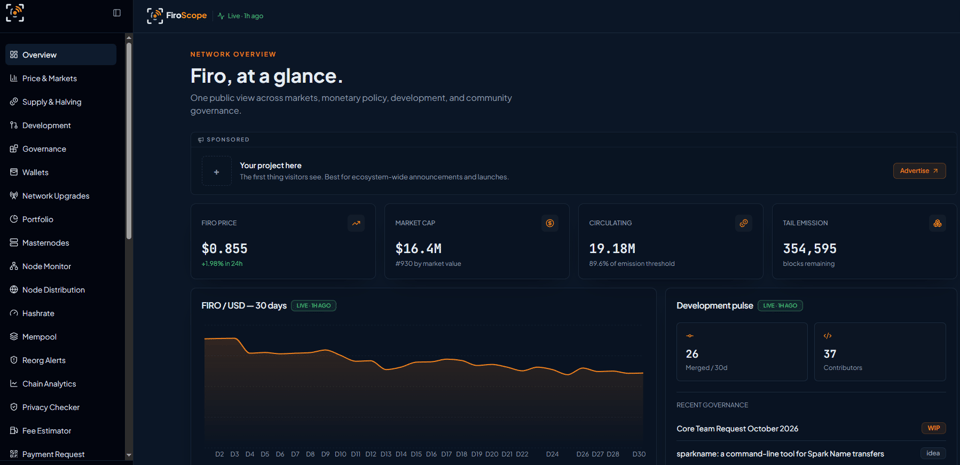This screenshot has width=960, height=465.
Task: Click the Payment Request QR icon
Action: pos(13,454)
